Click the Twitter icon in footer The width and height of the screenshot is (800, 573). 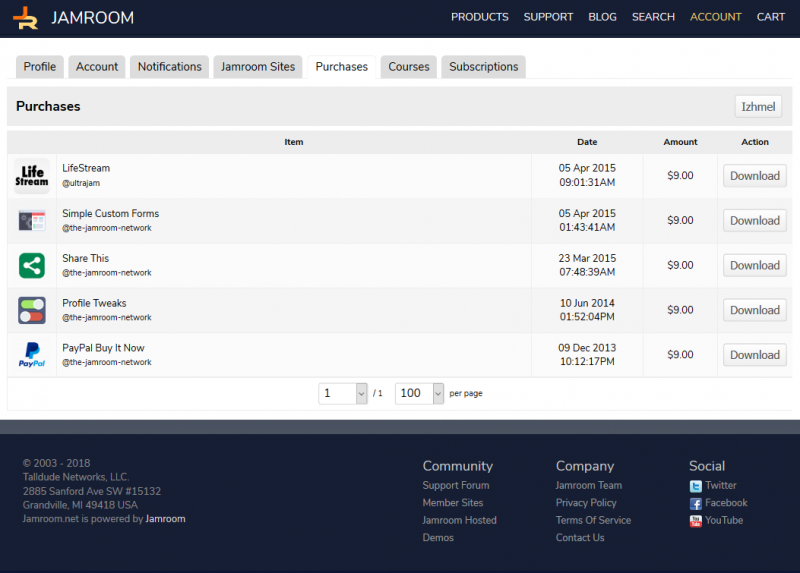(696, 486)
